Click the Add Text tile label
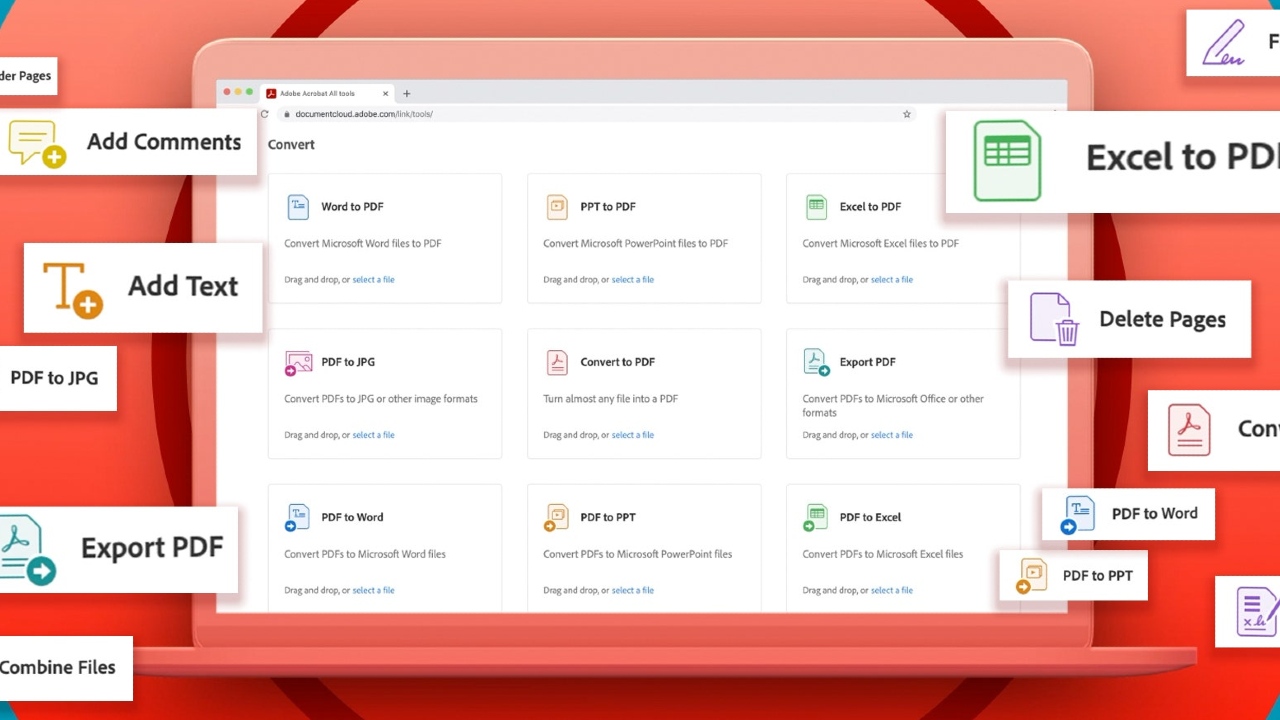Image resolution: width=1280 pixels, height=720 pixels. coord(183,286)
